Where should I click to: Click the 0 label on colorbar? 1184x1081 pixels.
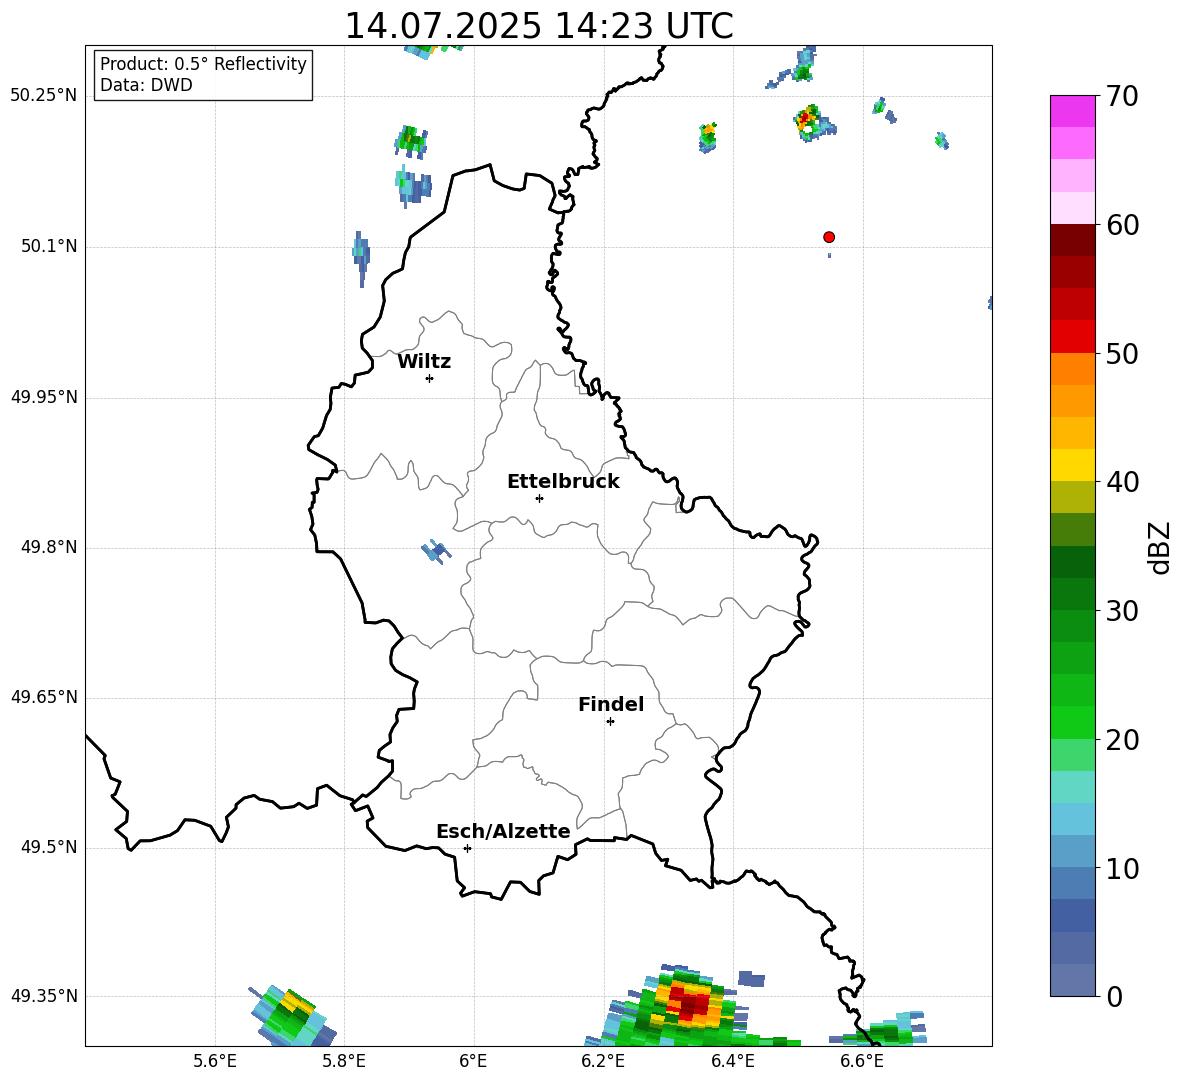click(1114, 996)
